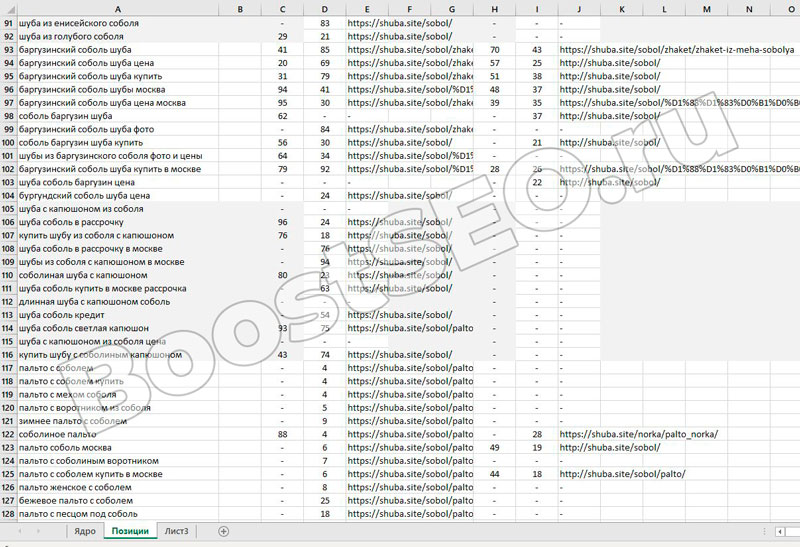Image resolution: width=800 pixels, height=547 pixels.
Task: Click value 92 in row 102 column D
Action: (x=324, y=169)
